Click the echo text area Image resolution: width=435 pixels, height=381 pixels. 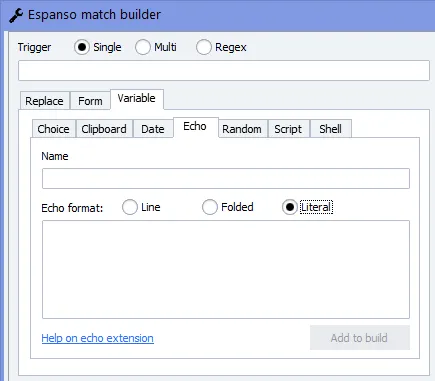[226, 269]
